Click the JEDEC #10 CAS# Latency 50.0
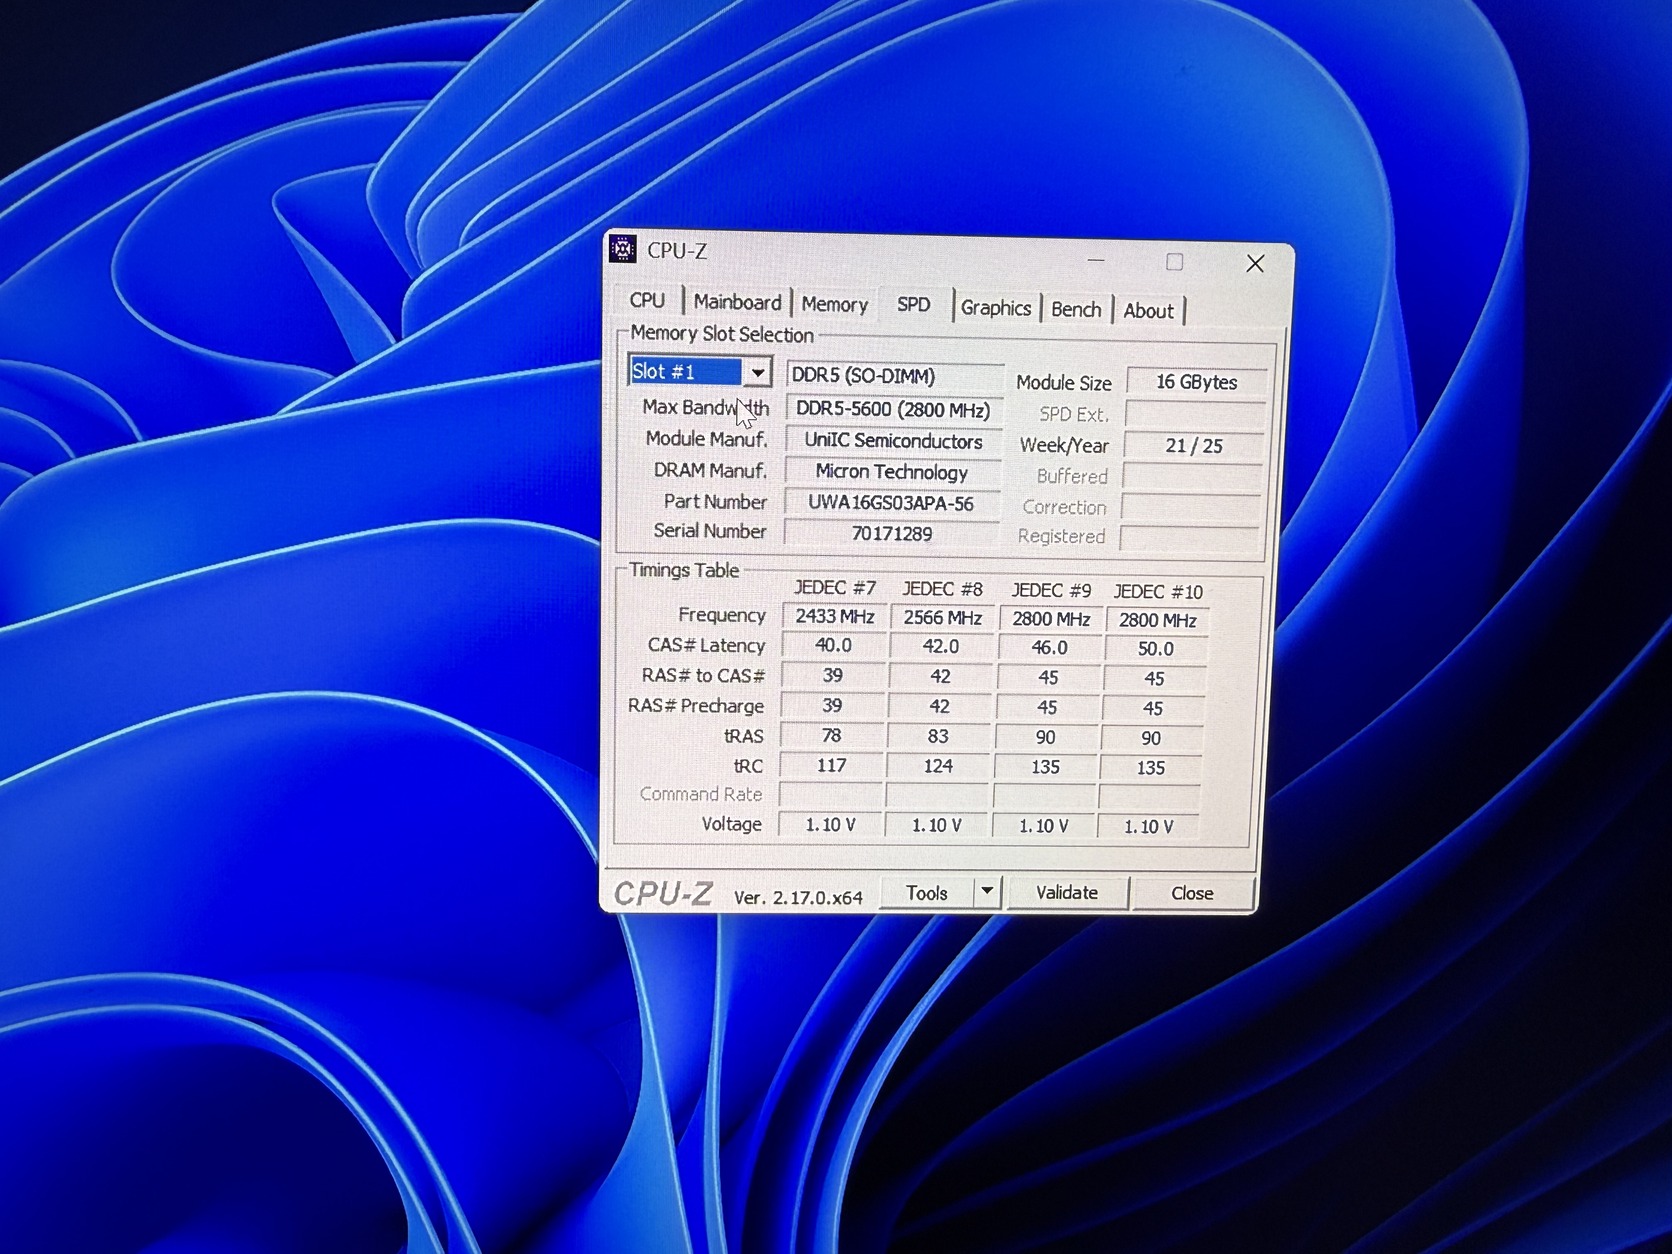The height and width of the screenshot is (1254, 1672). [x=1156, y=649]
